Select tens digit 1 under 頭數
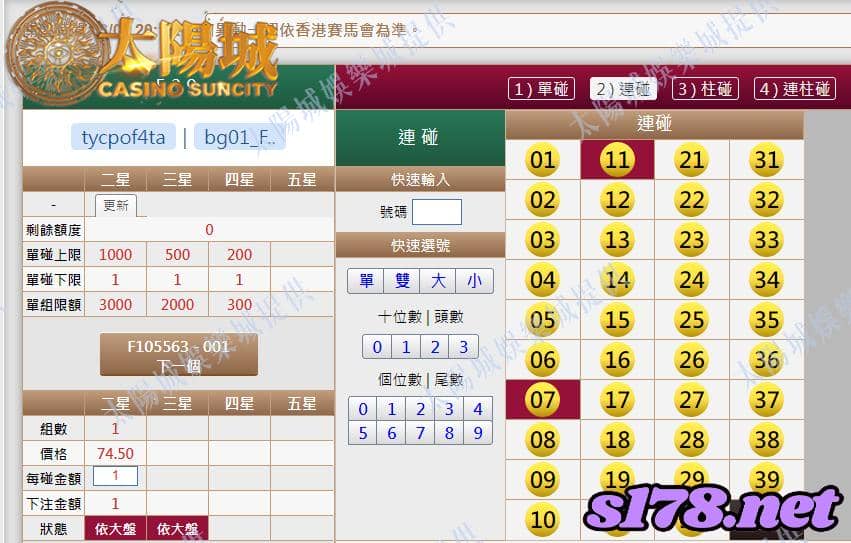Image resolution: width=851 pixels, height=543 pixels. coord(406,346)
